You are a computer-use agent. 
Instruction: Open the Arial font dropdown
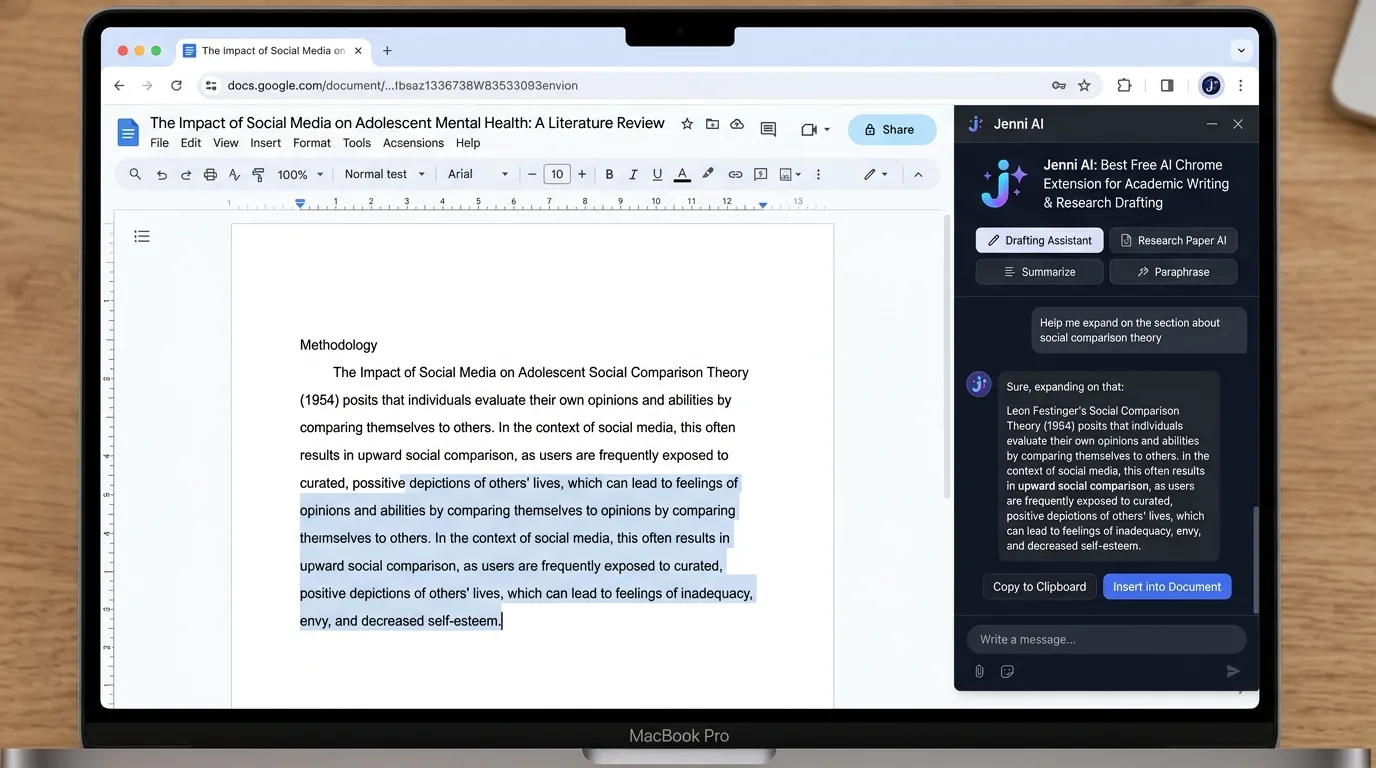(478, 174)
